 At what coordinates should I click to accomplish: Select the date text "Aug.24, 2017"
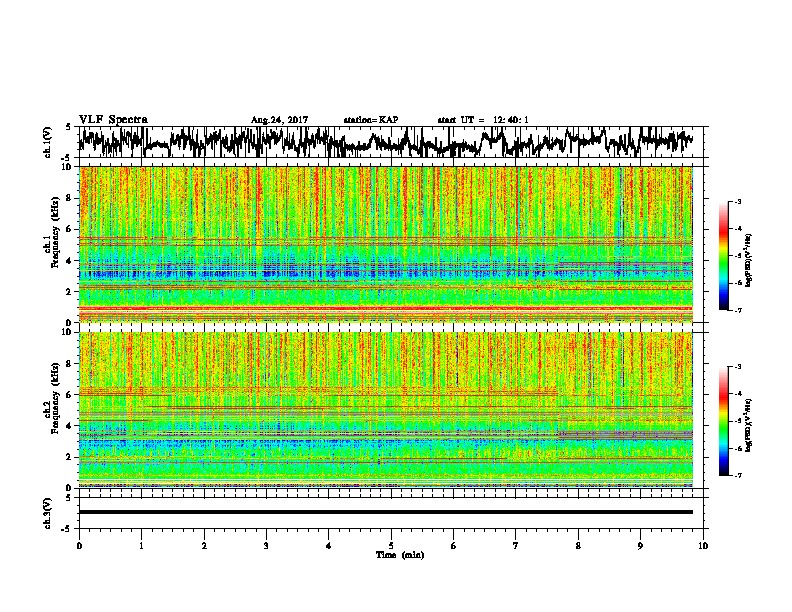pos(279,120)
